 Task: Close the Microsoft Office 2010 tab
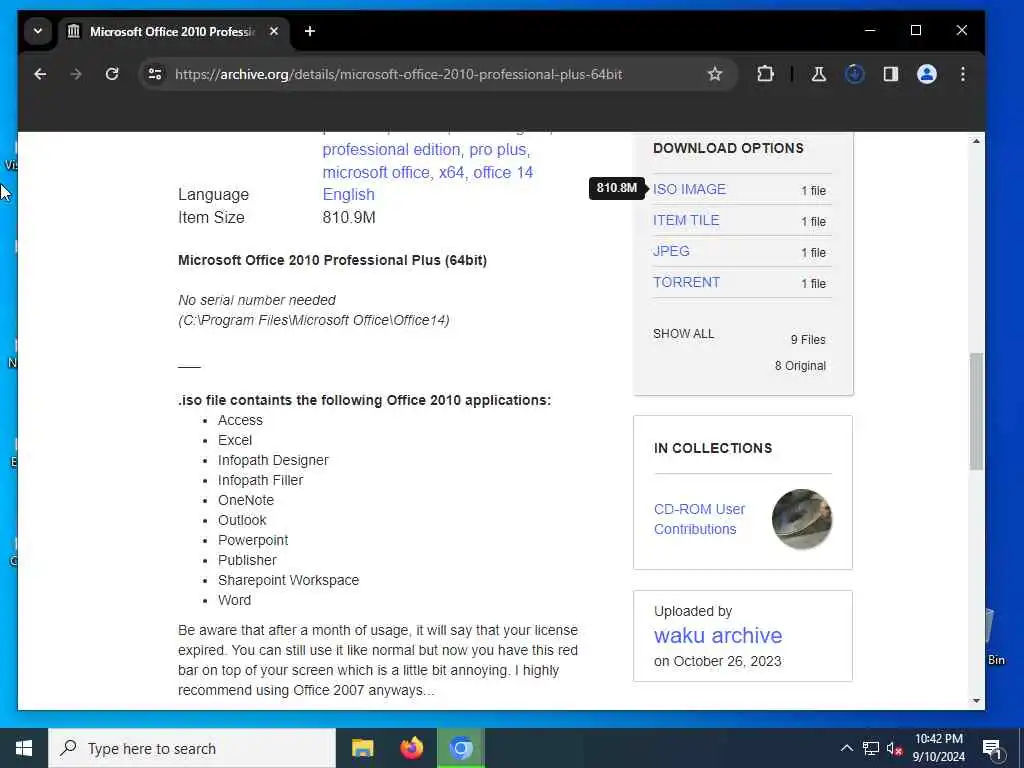274,31
